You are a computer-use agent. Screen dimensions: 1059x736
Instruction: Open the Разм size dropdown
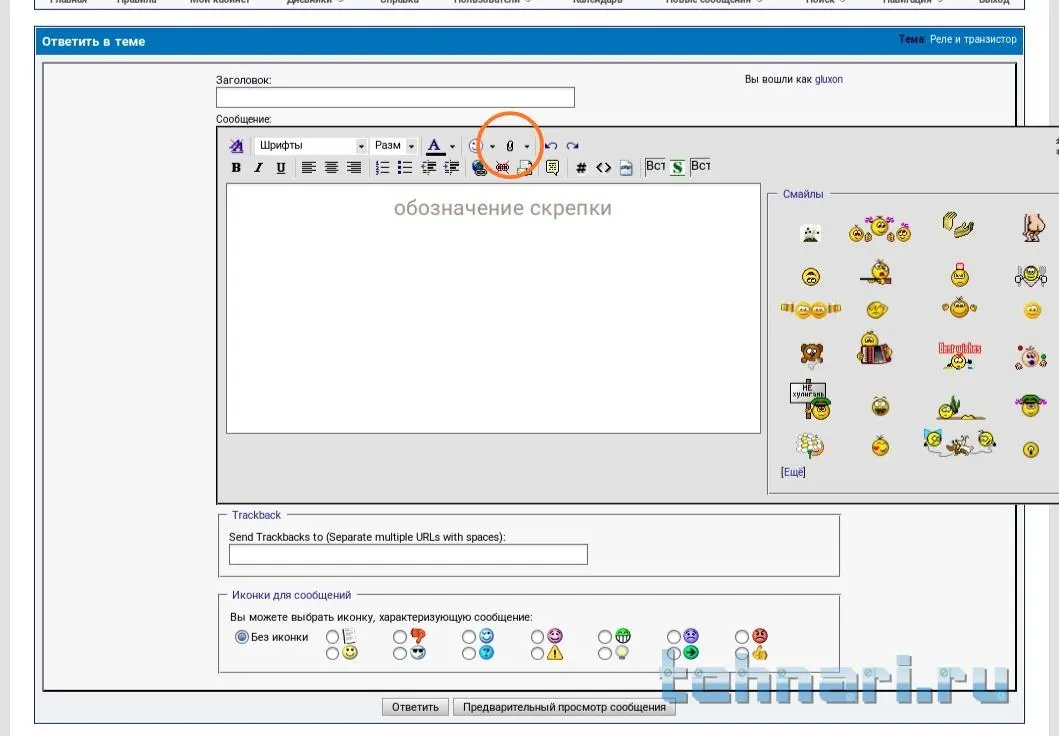click(393, 145)
